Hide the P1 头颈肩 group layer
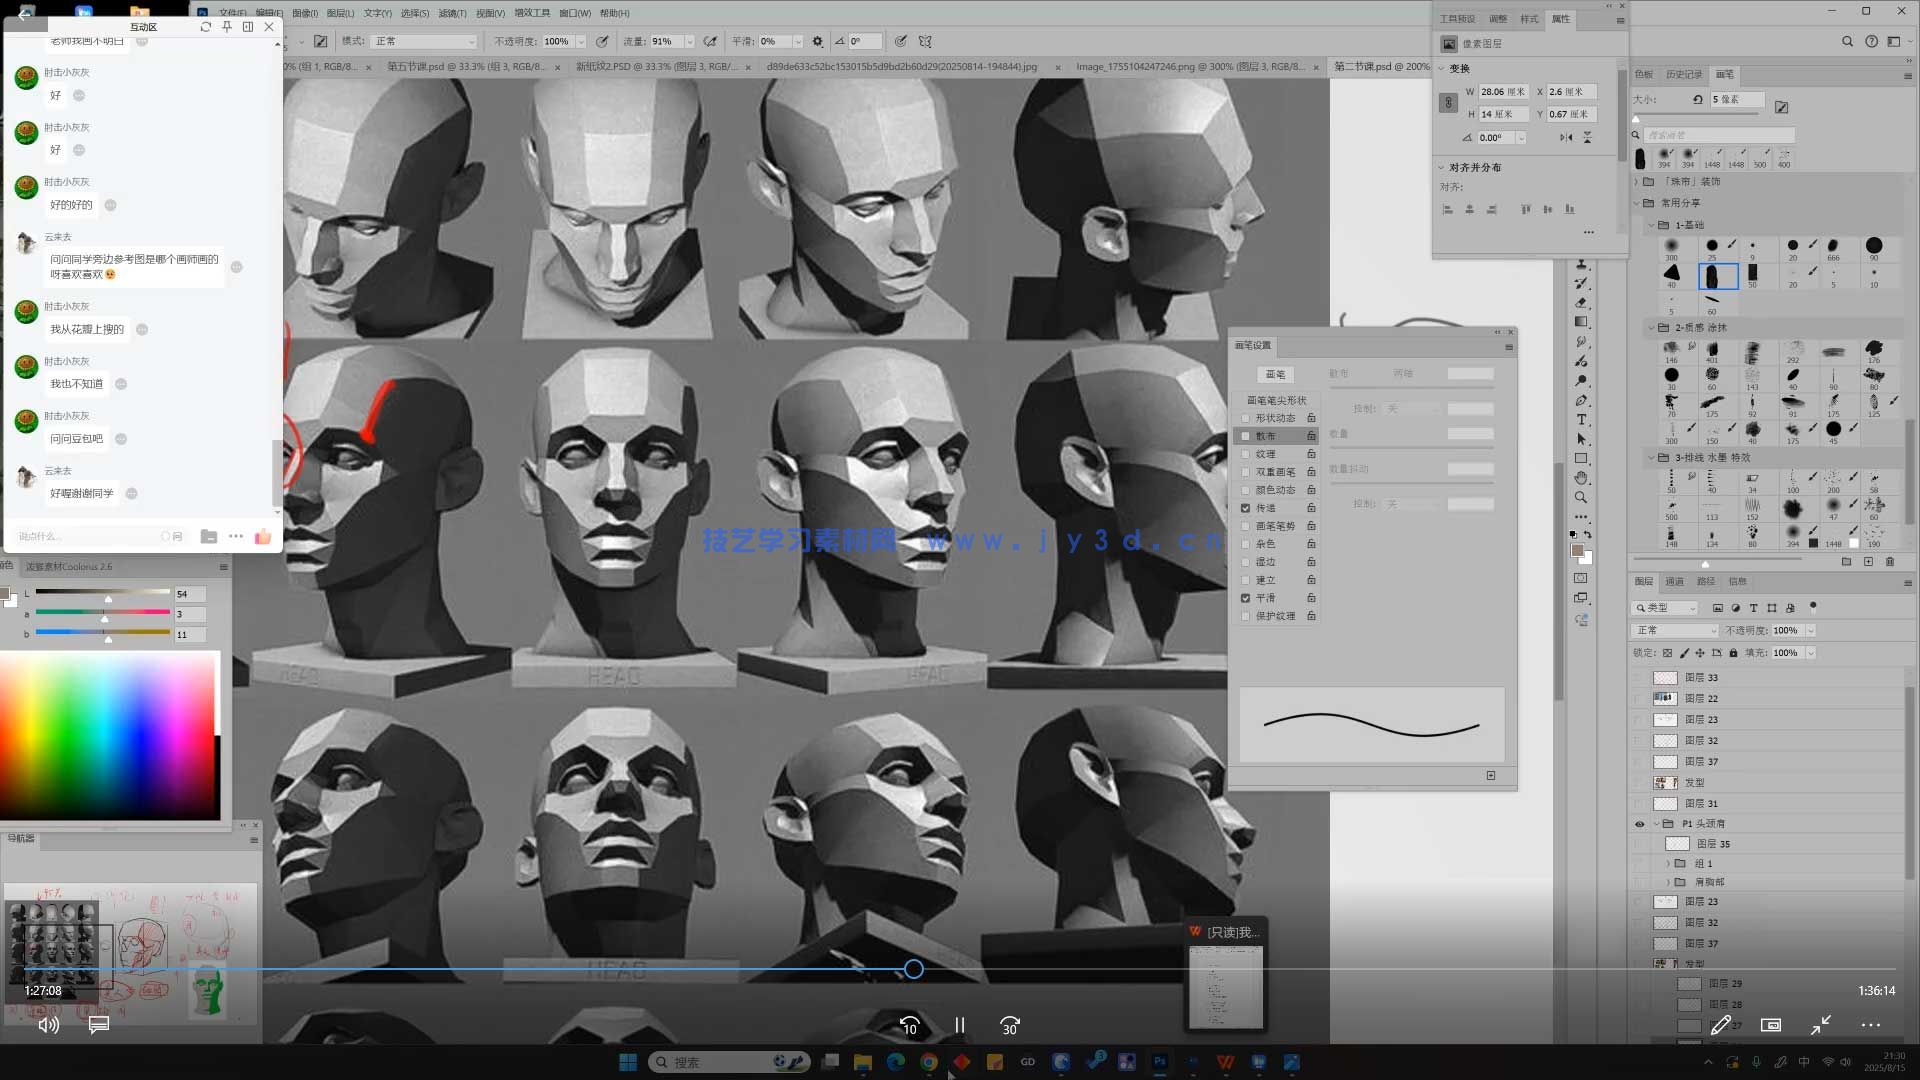Screen dimensions: 1920x1080 pos(1639,824)
